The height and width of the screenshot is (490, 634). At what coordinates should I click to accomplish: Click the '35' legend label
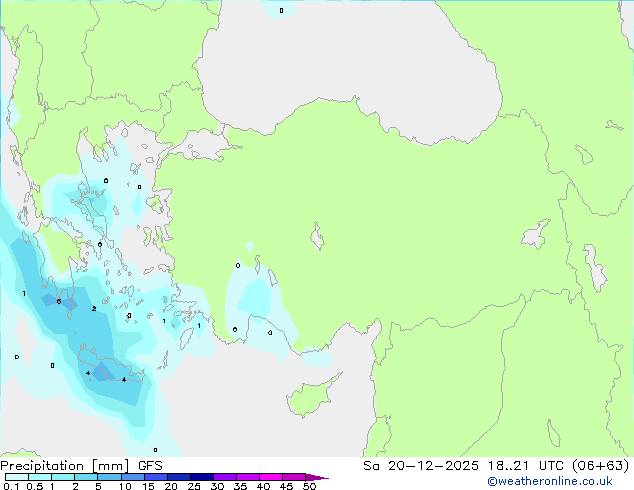(240, 486)
